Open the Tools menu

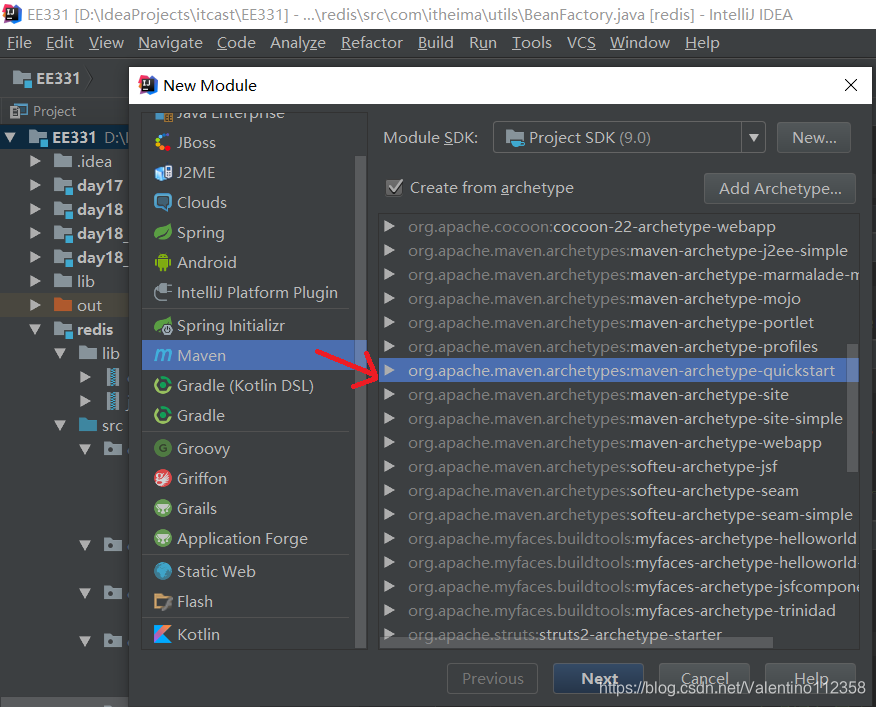[x=532, y=43]
